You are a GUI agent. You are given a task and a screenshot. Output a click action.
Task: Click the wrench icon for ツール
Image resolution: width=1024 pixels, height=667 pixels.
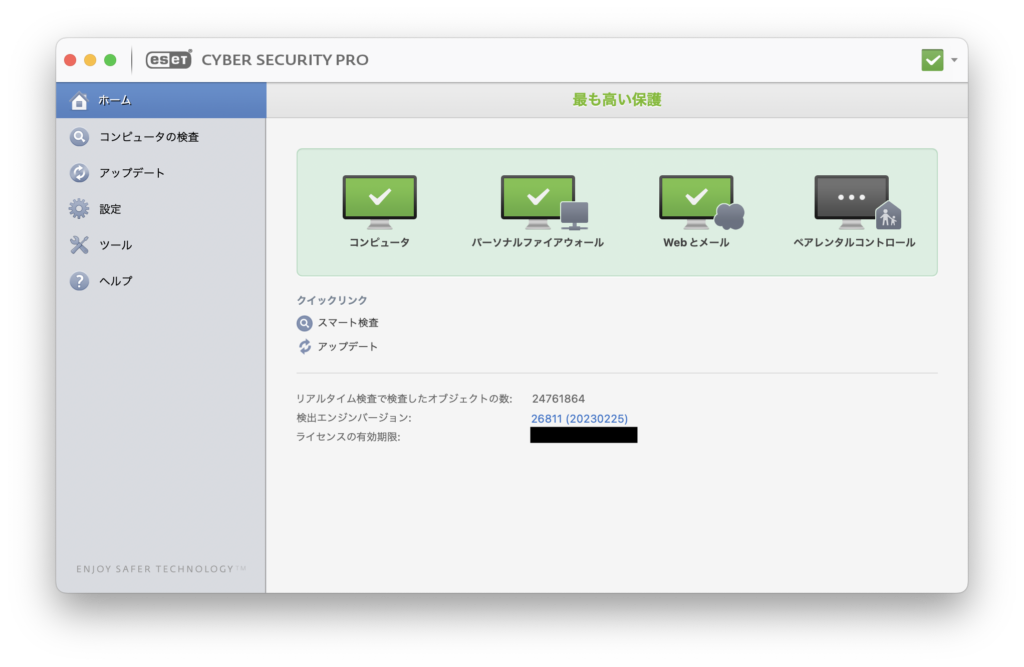[x=79, y=244]
